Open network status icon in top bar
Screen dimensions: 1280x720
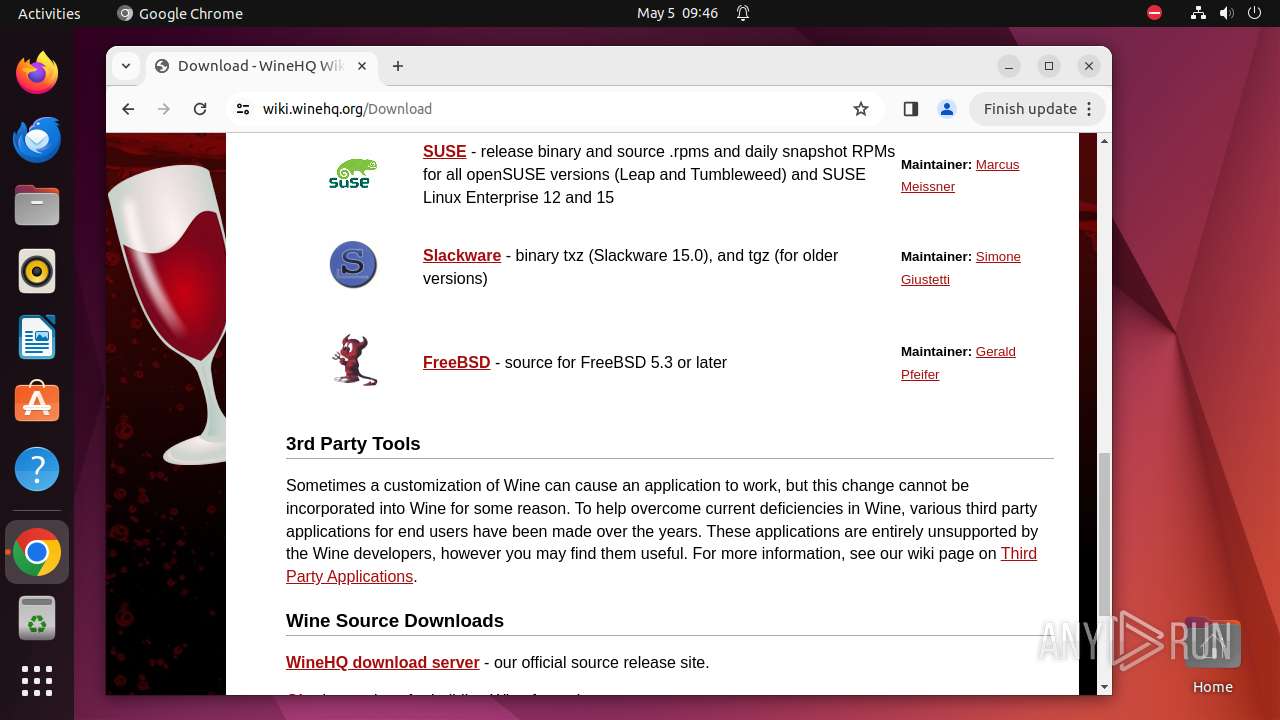tap(1199, 13)
